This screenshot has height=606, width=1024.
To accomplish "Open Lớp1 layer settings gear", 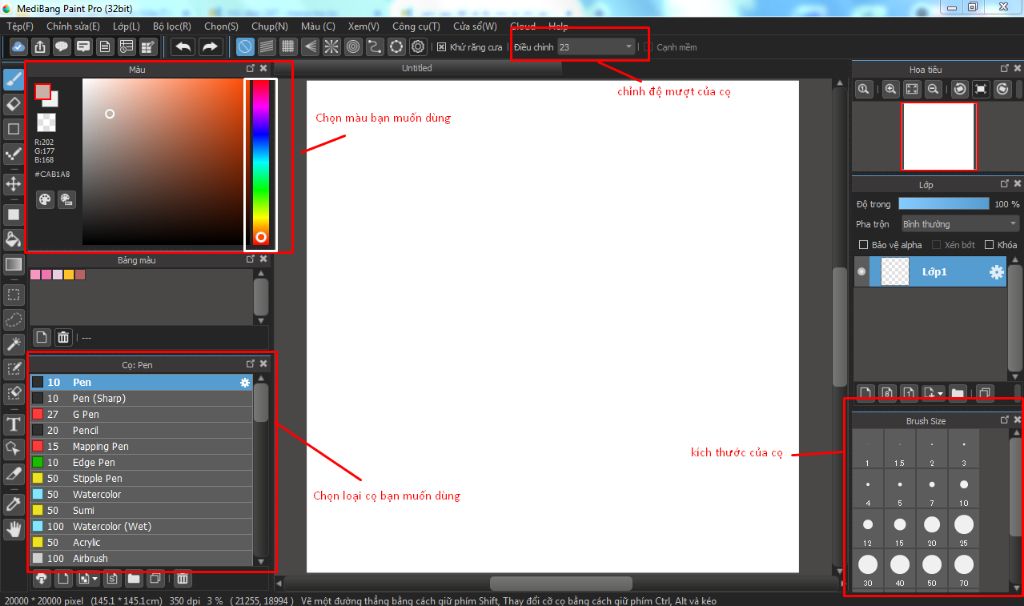I will click(996, 272).
